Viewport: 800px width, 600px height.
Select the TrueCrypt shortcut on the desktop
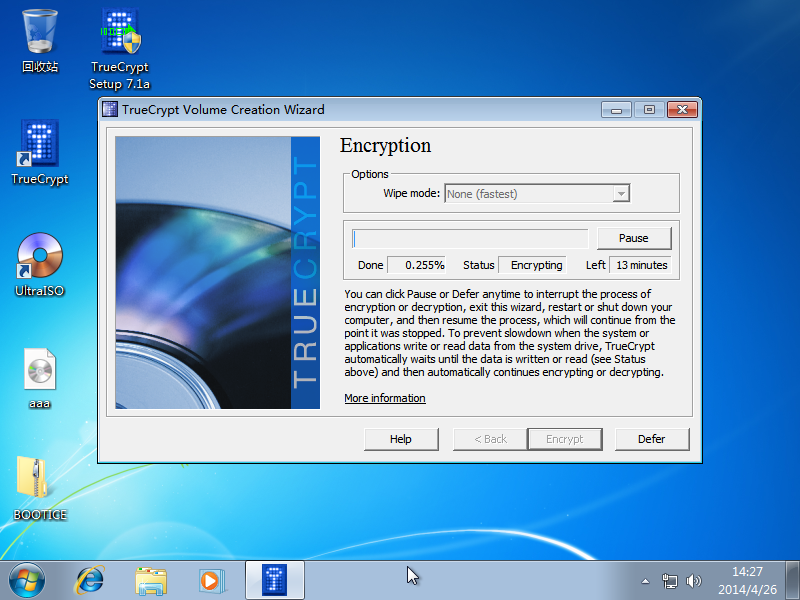click(40, 152)
